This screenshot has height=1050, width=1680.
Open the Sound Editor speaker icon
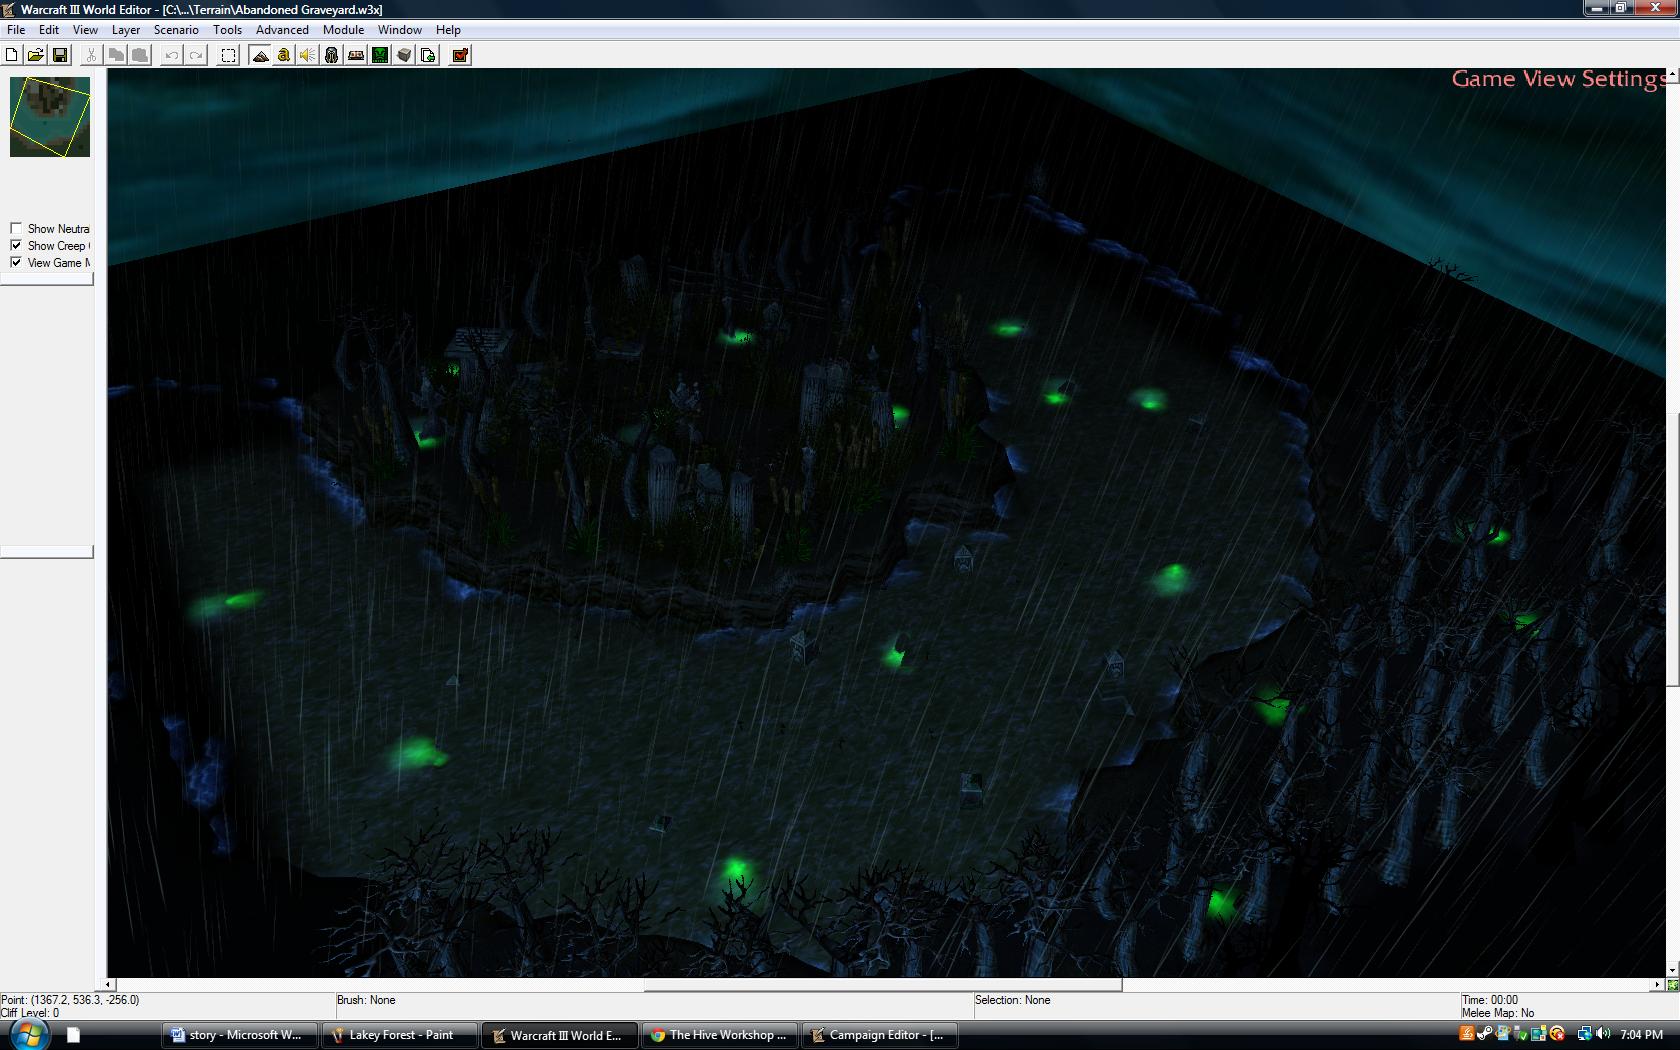(308, 55)
